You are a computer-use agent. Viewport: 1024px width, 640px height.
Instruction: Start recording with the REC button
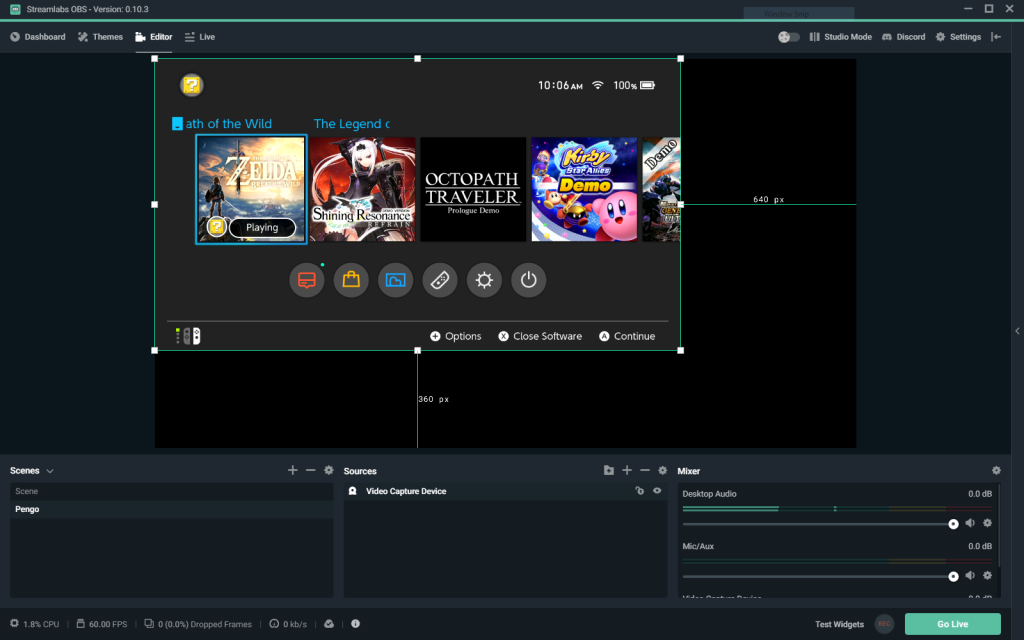[x=884, y=624]
